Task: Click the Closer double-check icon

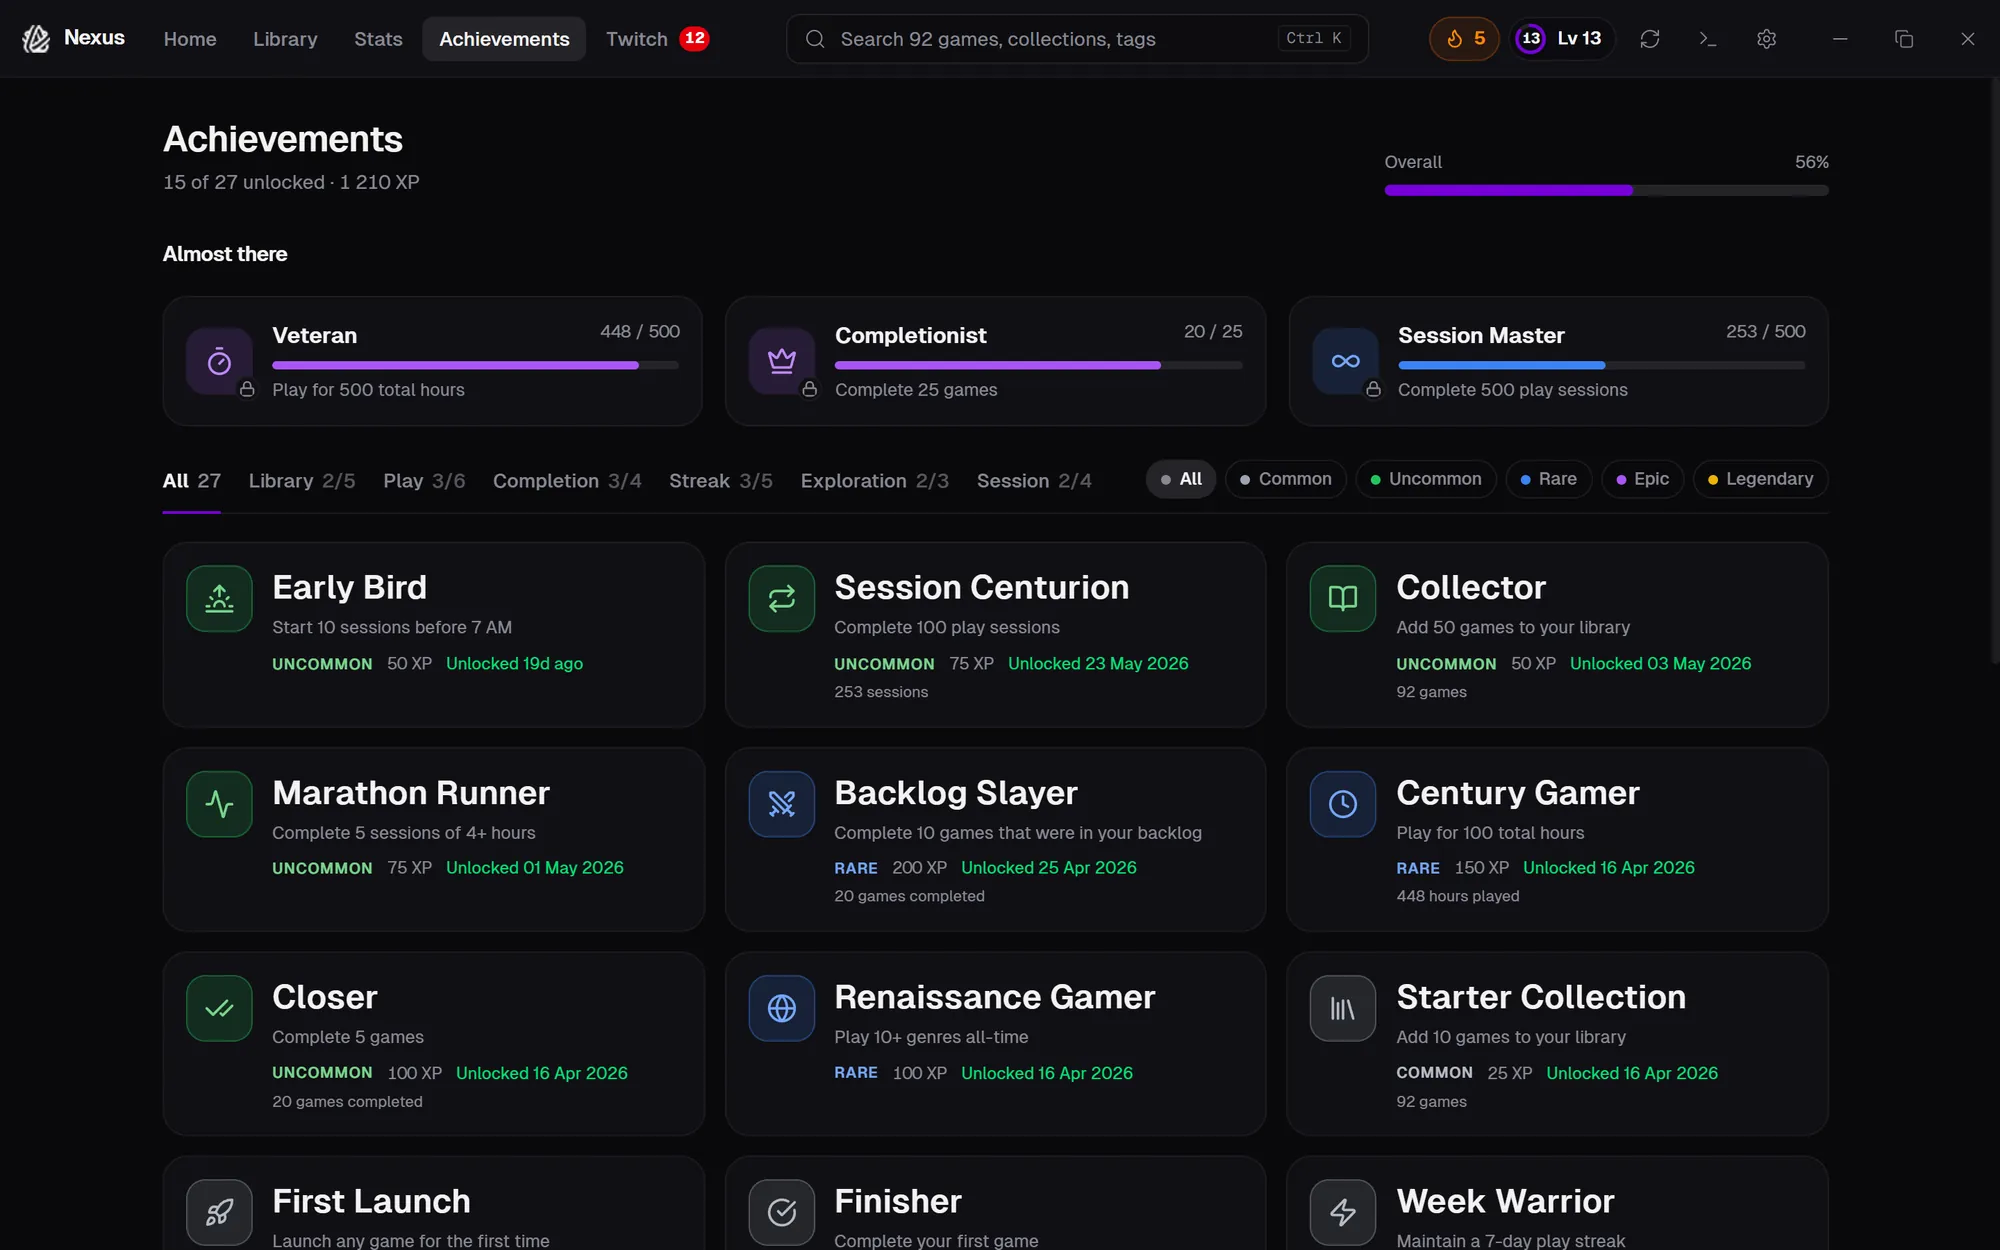Action: 219,1009
